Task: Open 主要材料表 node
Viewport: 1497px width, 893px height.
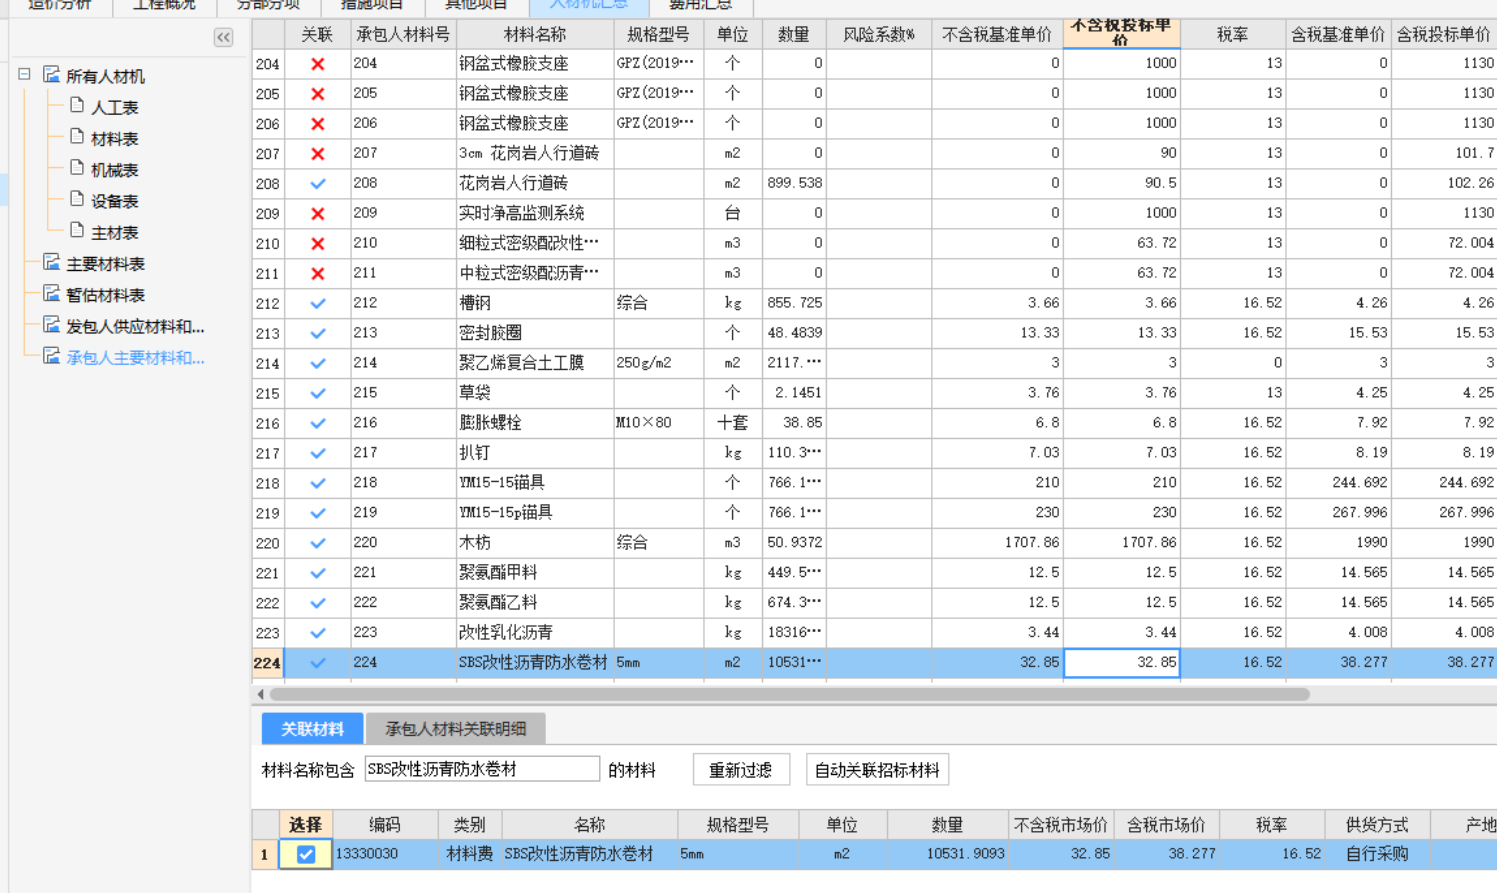Action: (x=105, y=264)
